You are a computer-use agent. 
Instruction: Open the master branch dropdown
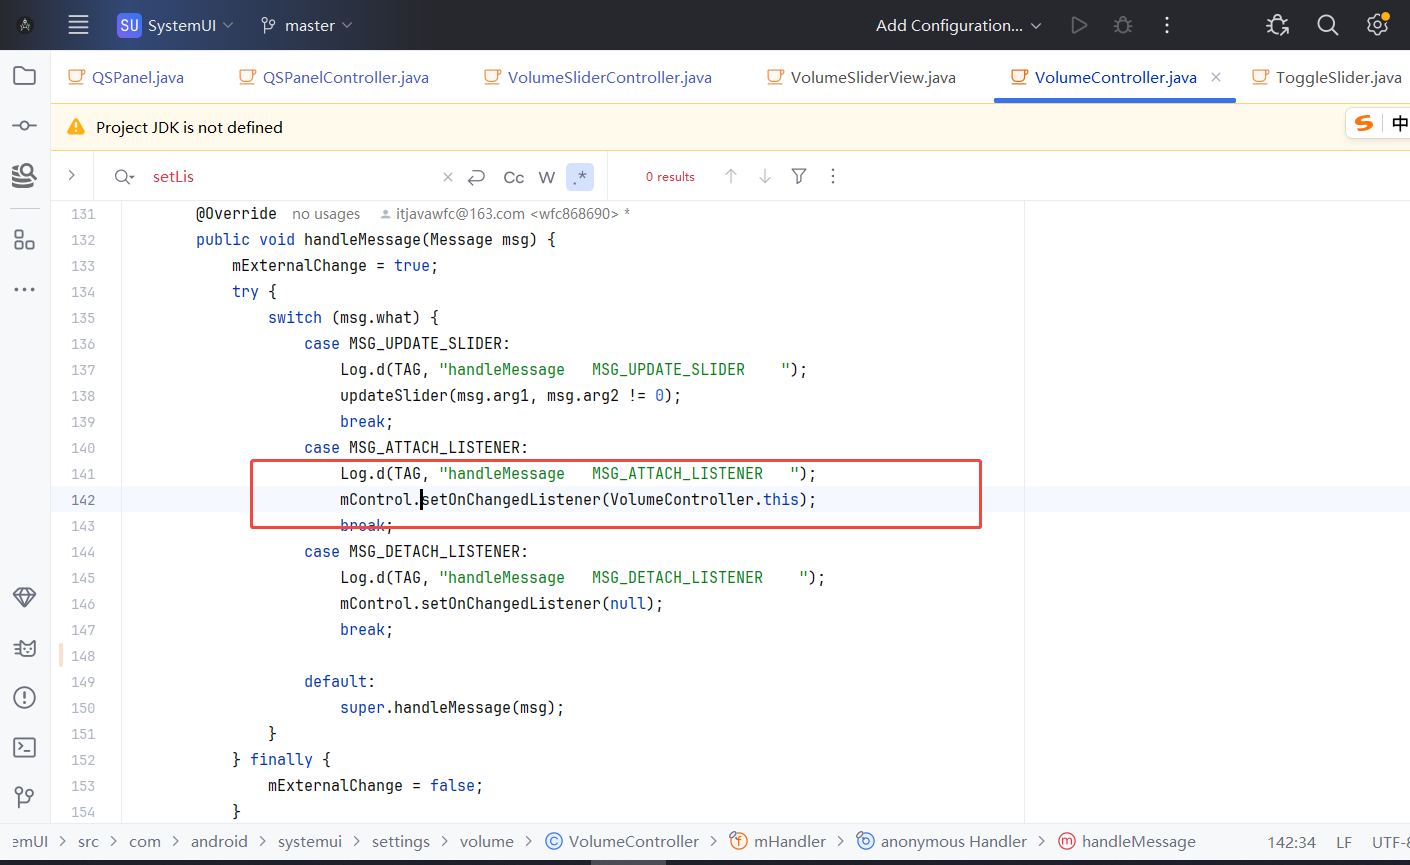tap(306, 25)
